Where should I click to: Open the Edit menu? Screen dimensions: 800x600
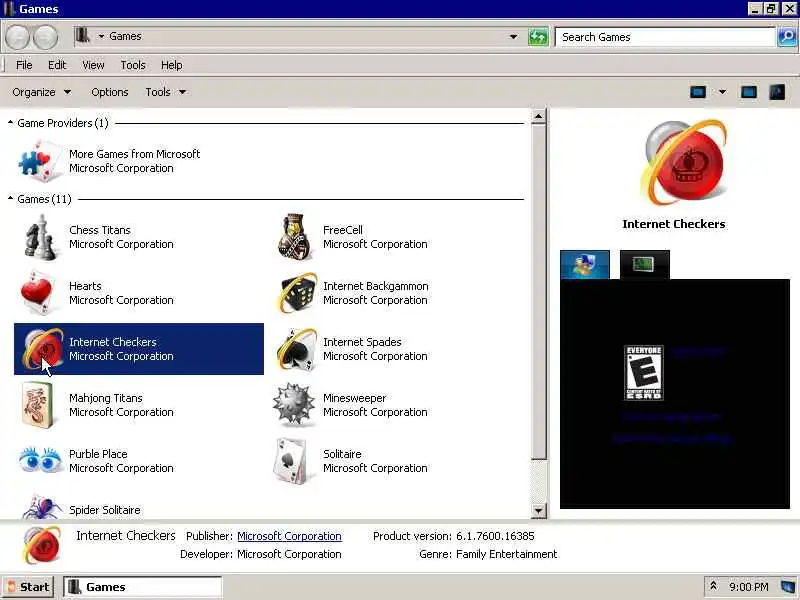(57, 65)
